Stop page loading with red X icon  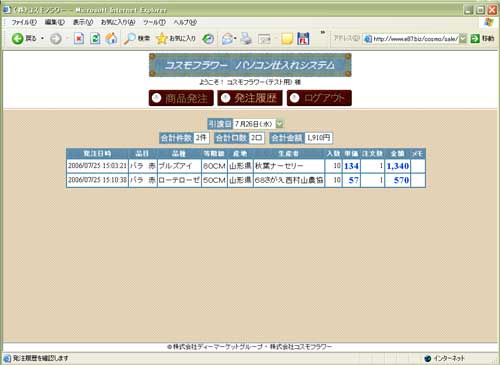tap(79, 39)
